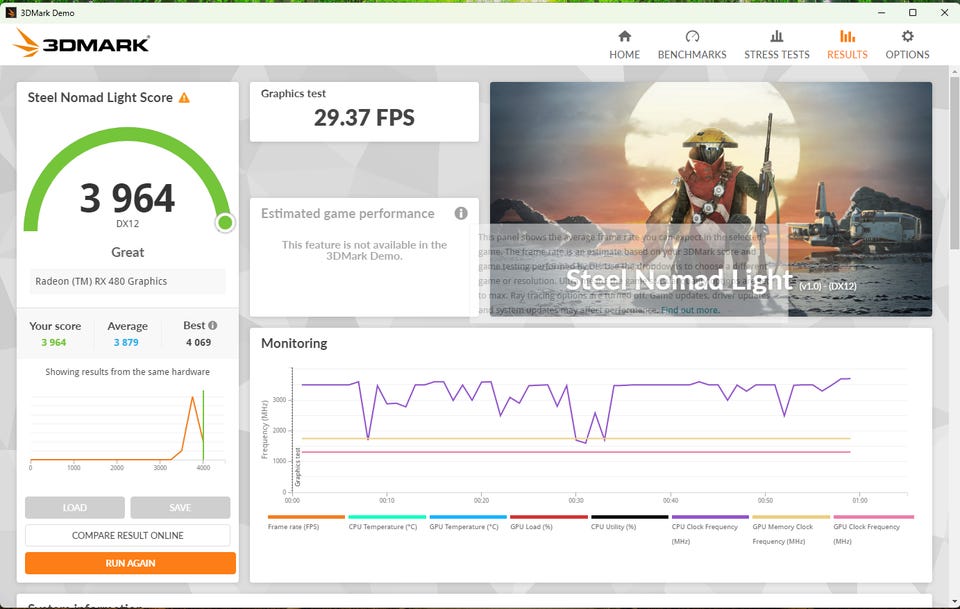
Task: Click the Steel Nomad Light benchmark image
Action: point(711,199)
